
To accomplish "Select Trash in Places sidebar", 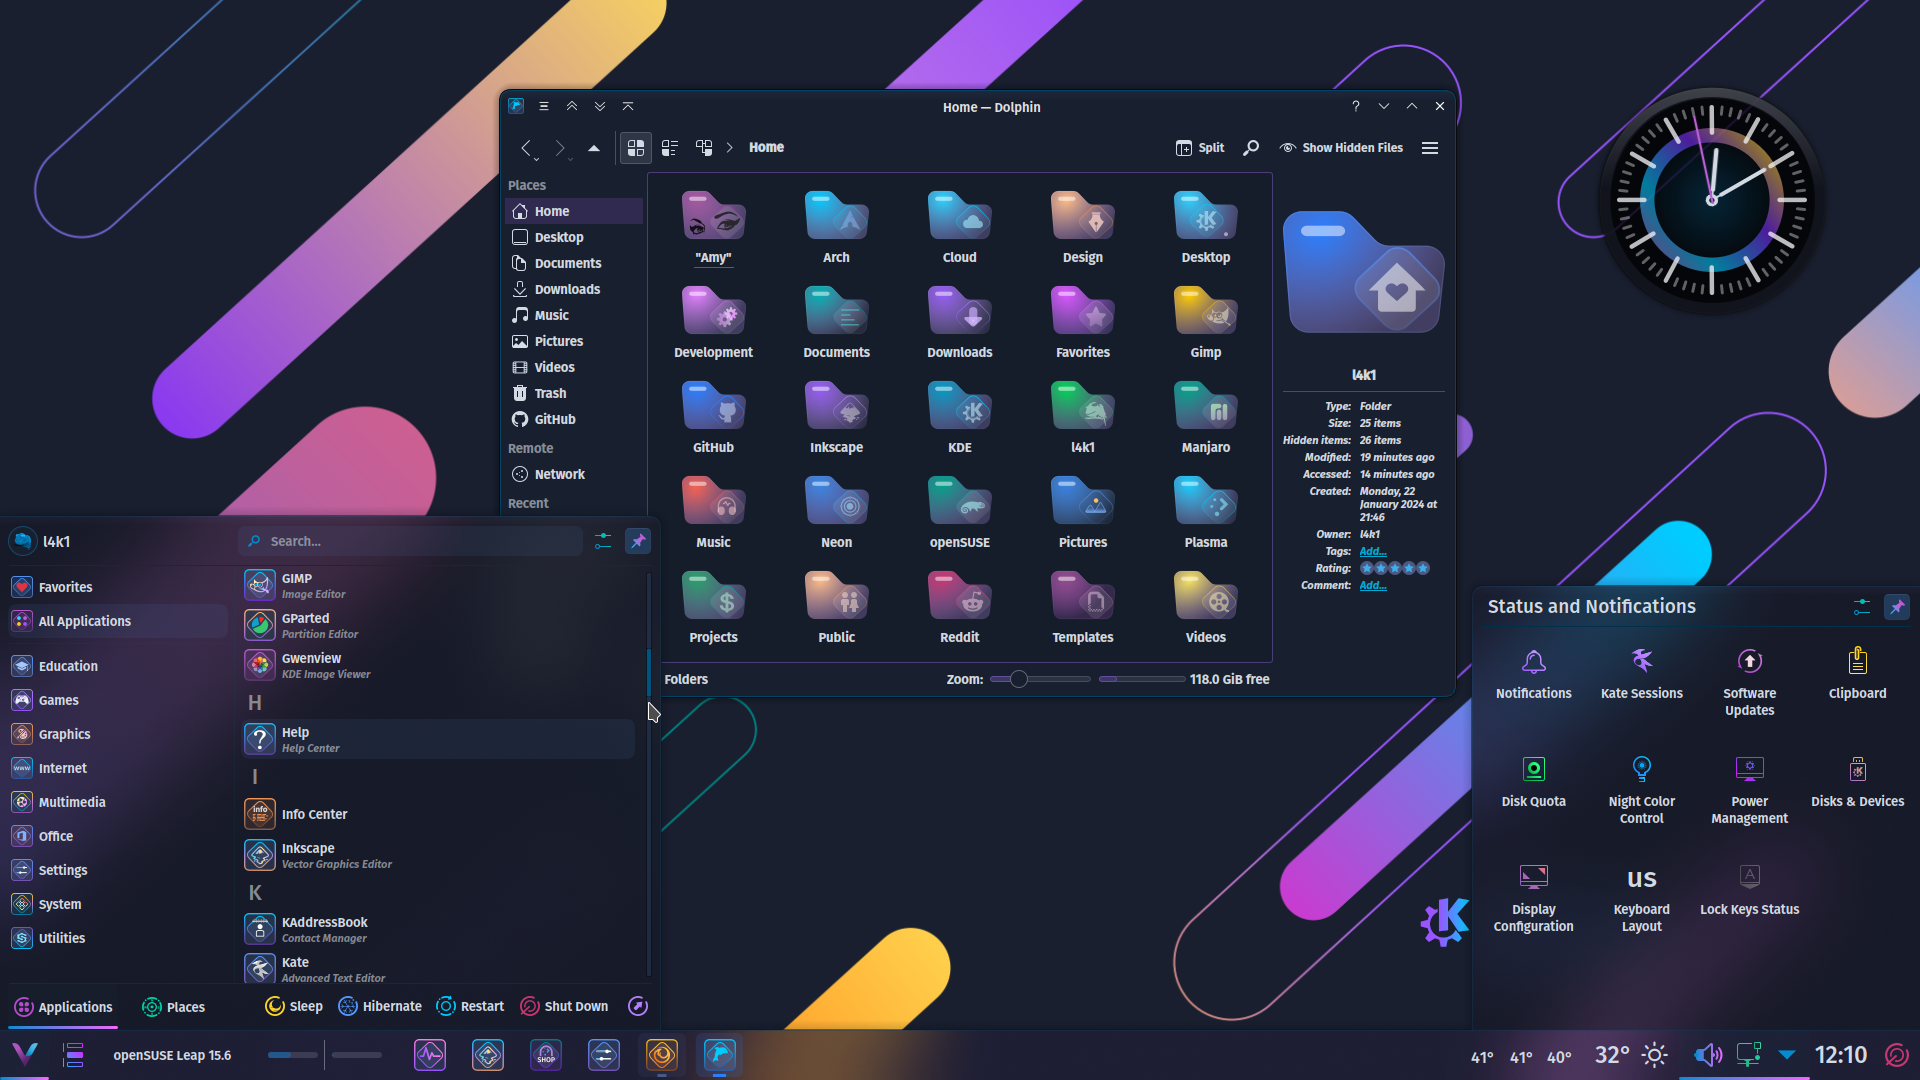I will (574, 393).
